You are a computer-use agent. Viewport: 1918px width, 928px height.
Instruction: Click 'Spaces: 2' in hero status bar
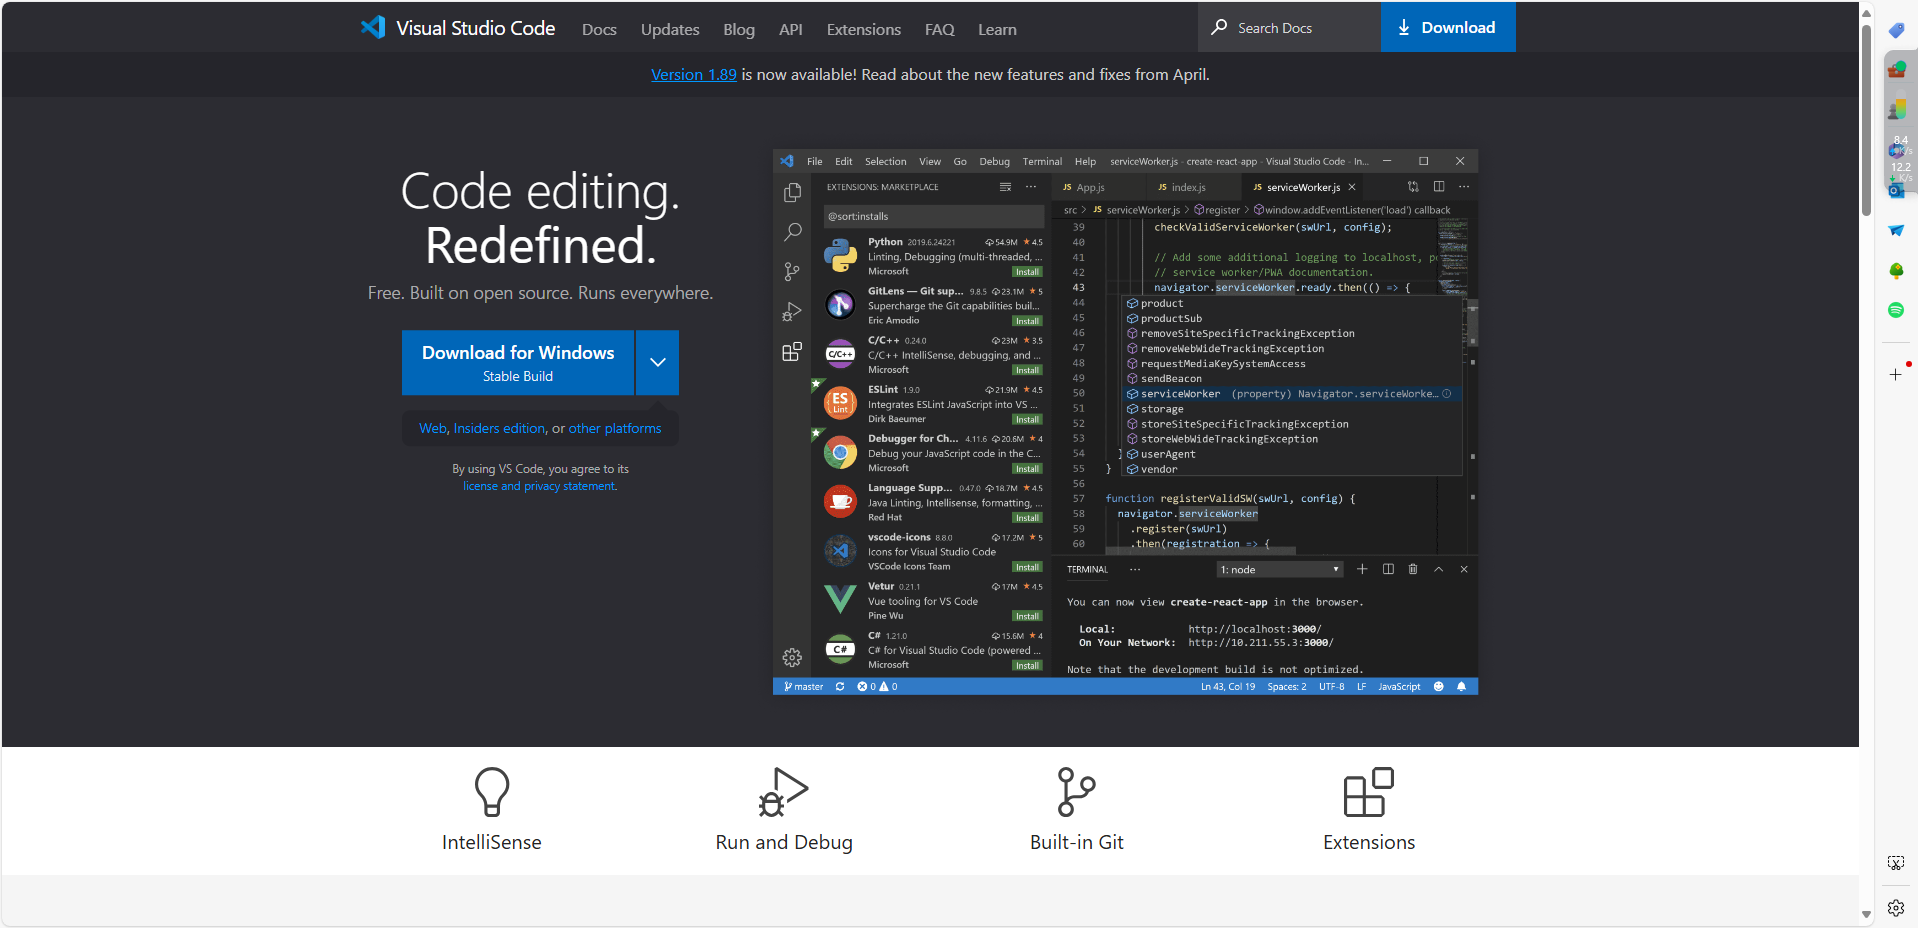click(x=1287, y=687)
